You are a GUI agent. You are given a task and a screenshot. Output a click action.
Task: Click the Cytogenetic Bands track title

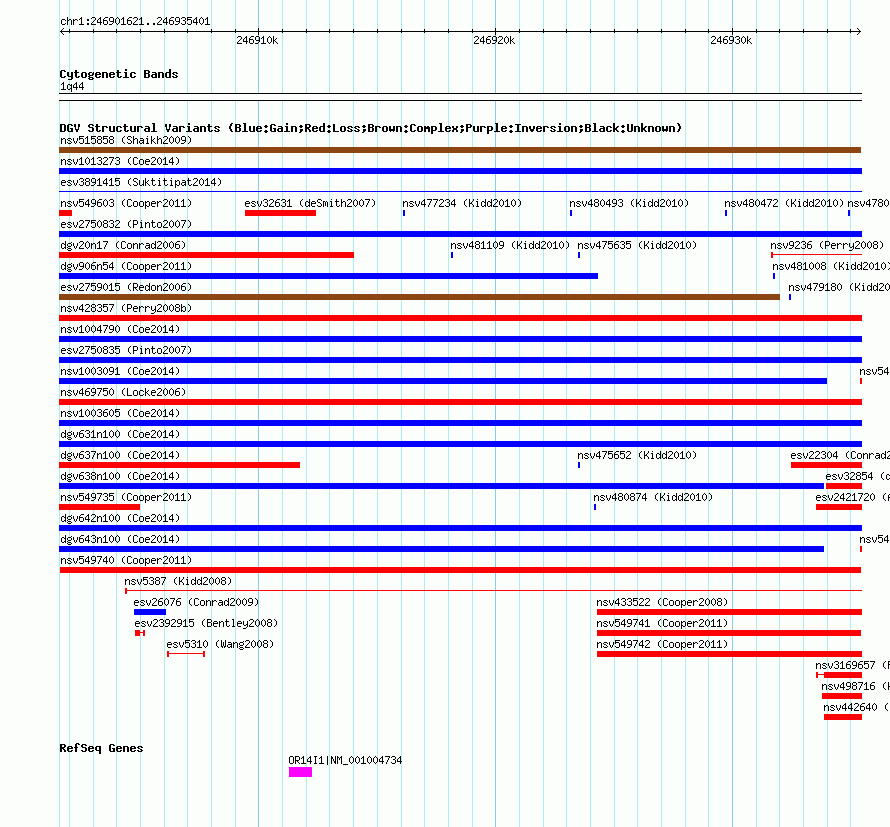(x=119, y=74)
